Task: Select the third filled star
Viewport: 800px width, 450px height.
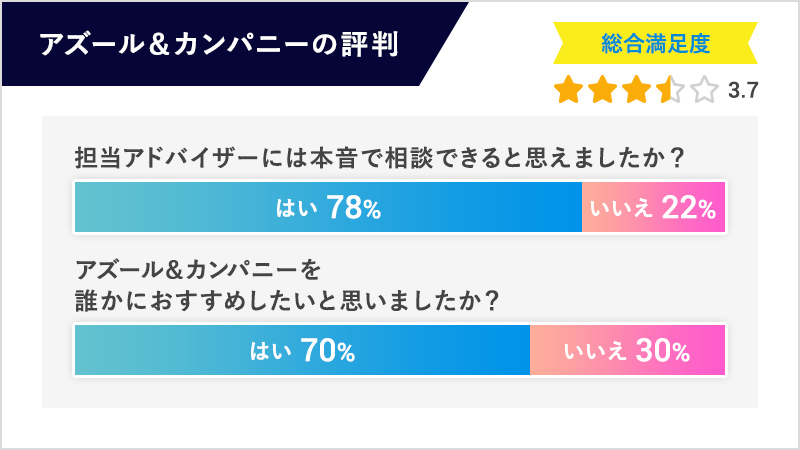Action: (x=637, y=90)
